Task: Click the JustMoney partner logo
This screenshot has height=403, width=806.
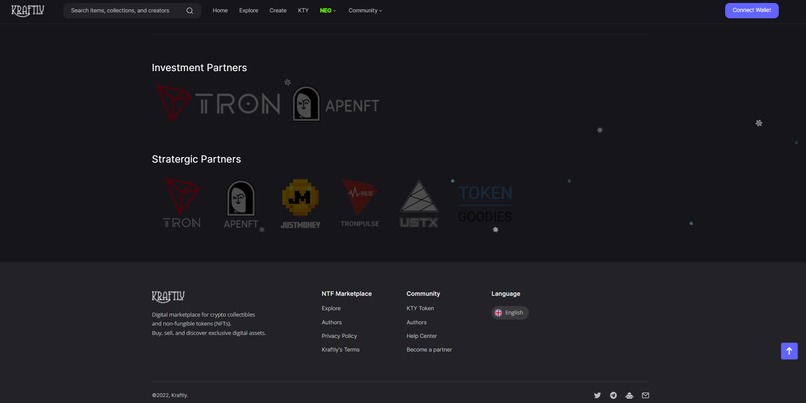Action: pos(300,204)
